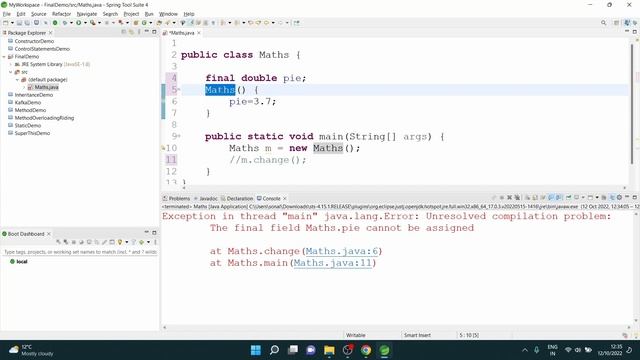The height and width of the screenshot is (360, 640).
Task: Click the green Boot Dashboard toolbar icon
Action: [55, 23]
